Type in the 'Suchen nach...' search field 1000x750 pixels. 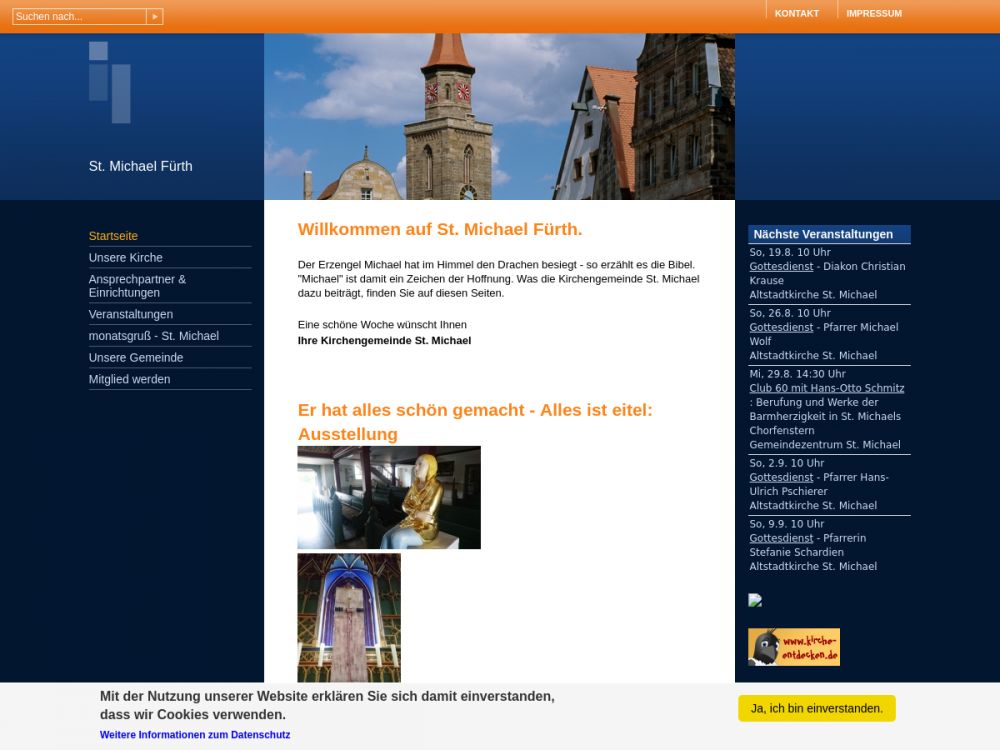click(79, 17)
